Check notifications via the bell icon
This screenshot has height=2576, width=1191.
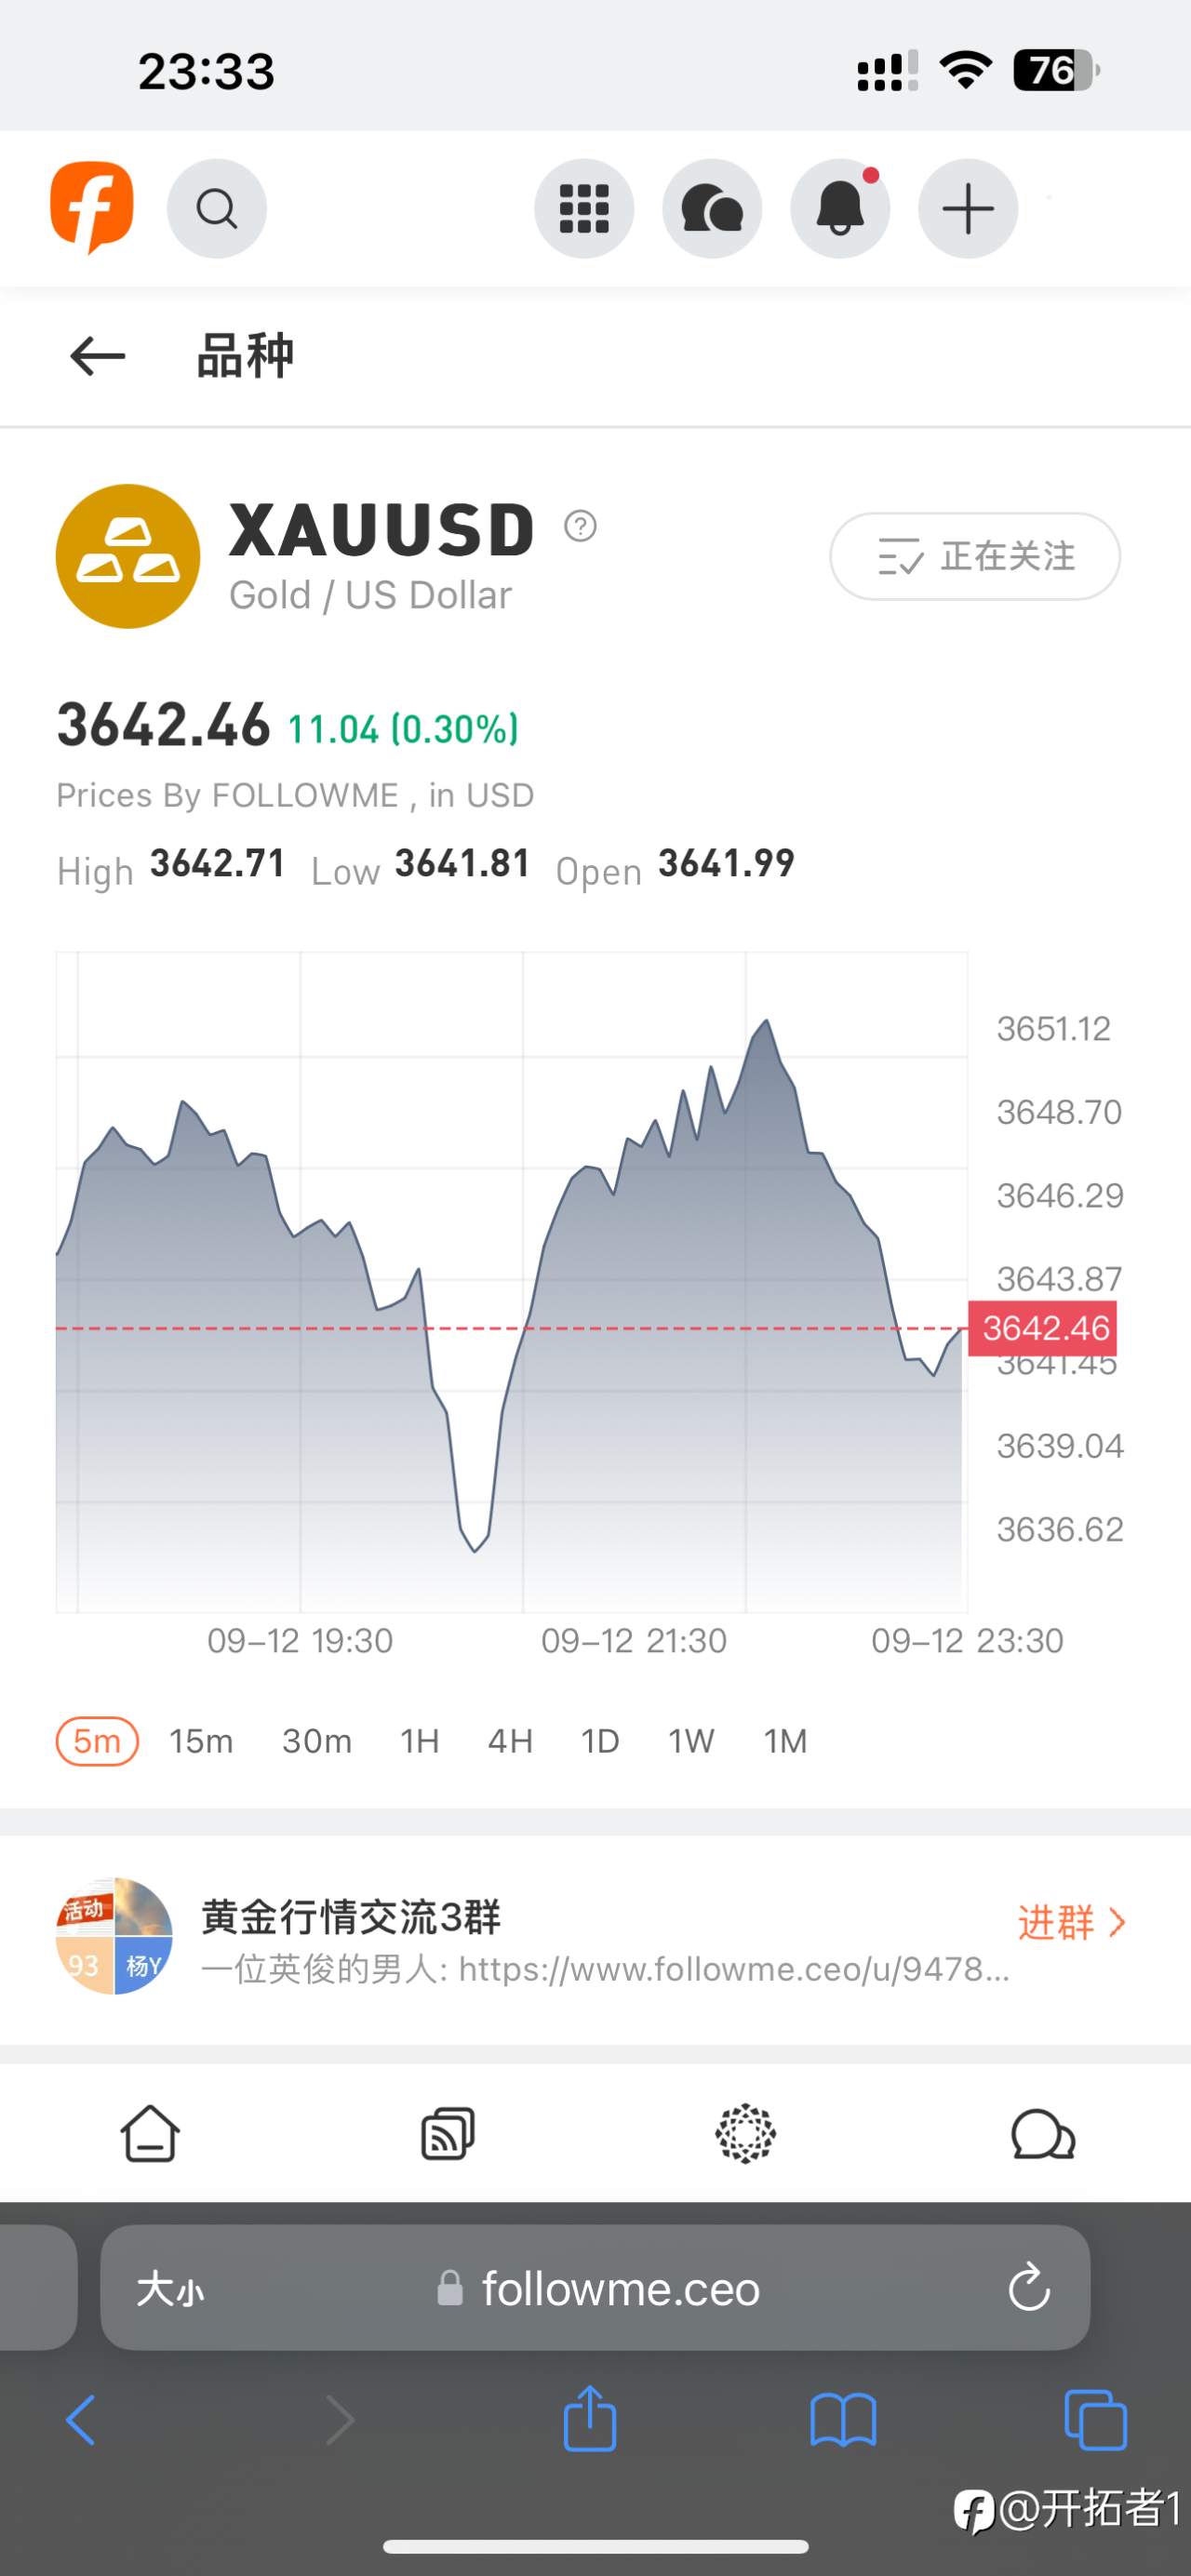tap(840, 209)
